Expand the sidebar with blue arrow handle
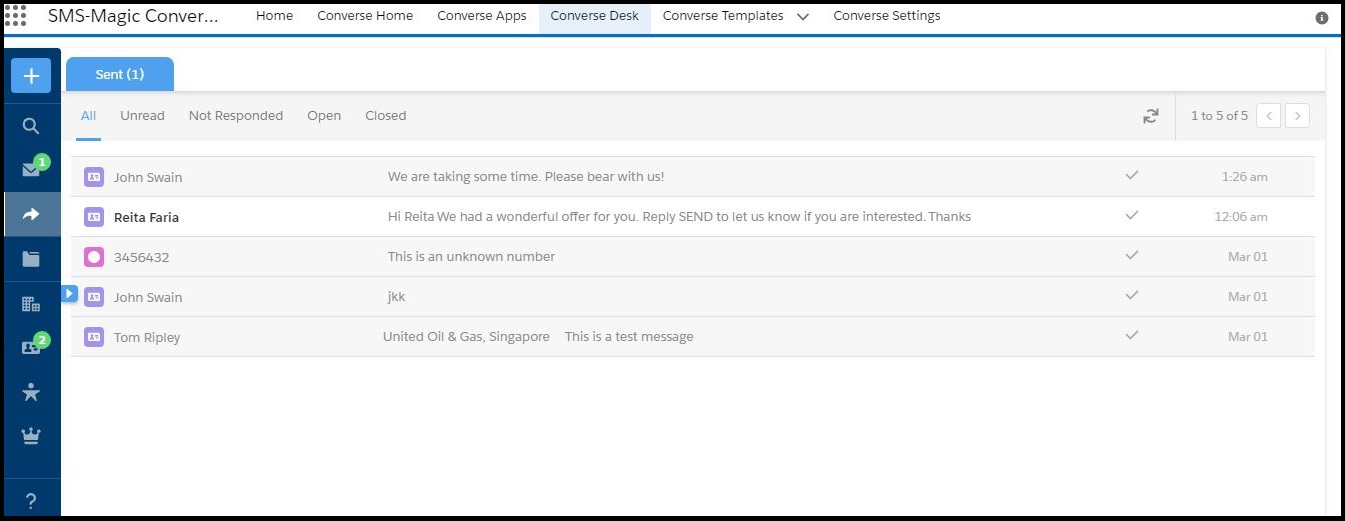The height and width of the screenshot is (521, 1345). [69, 293]
